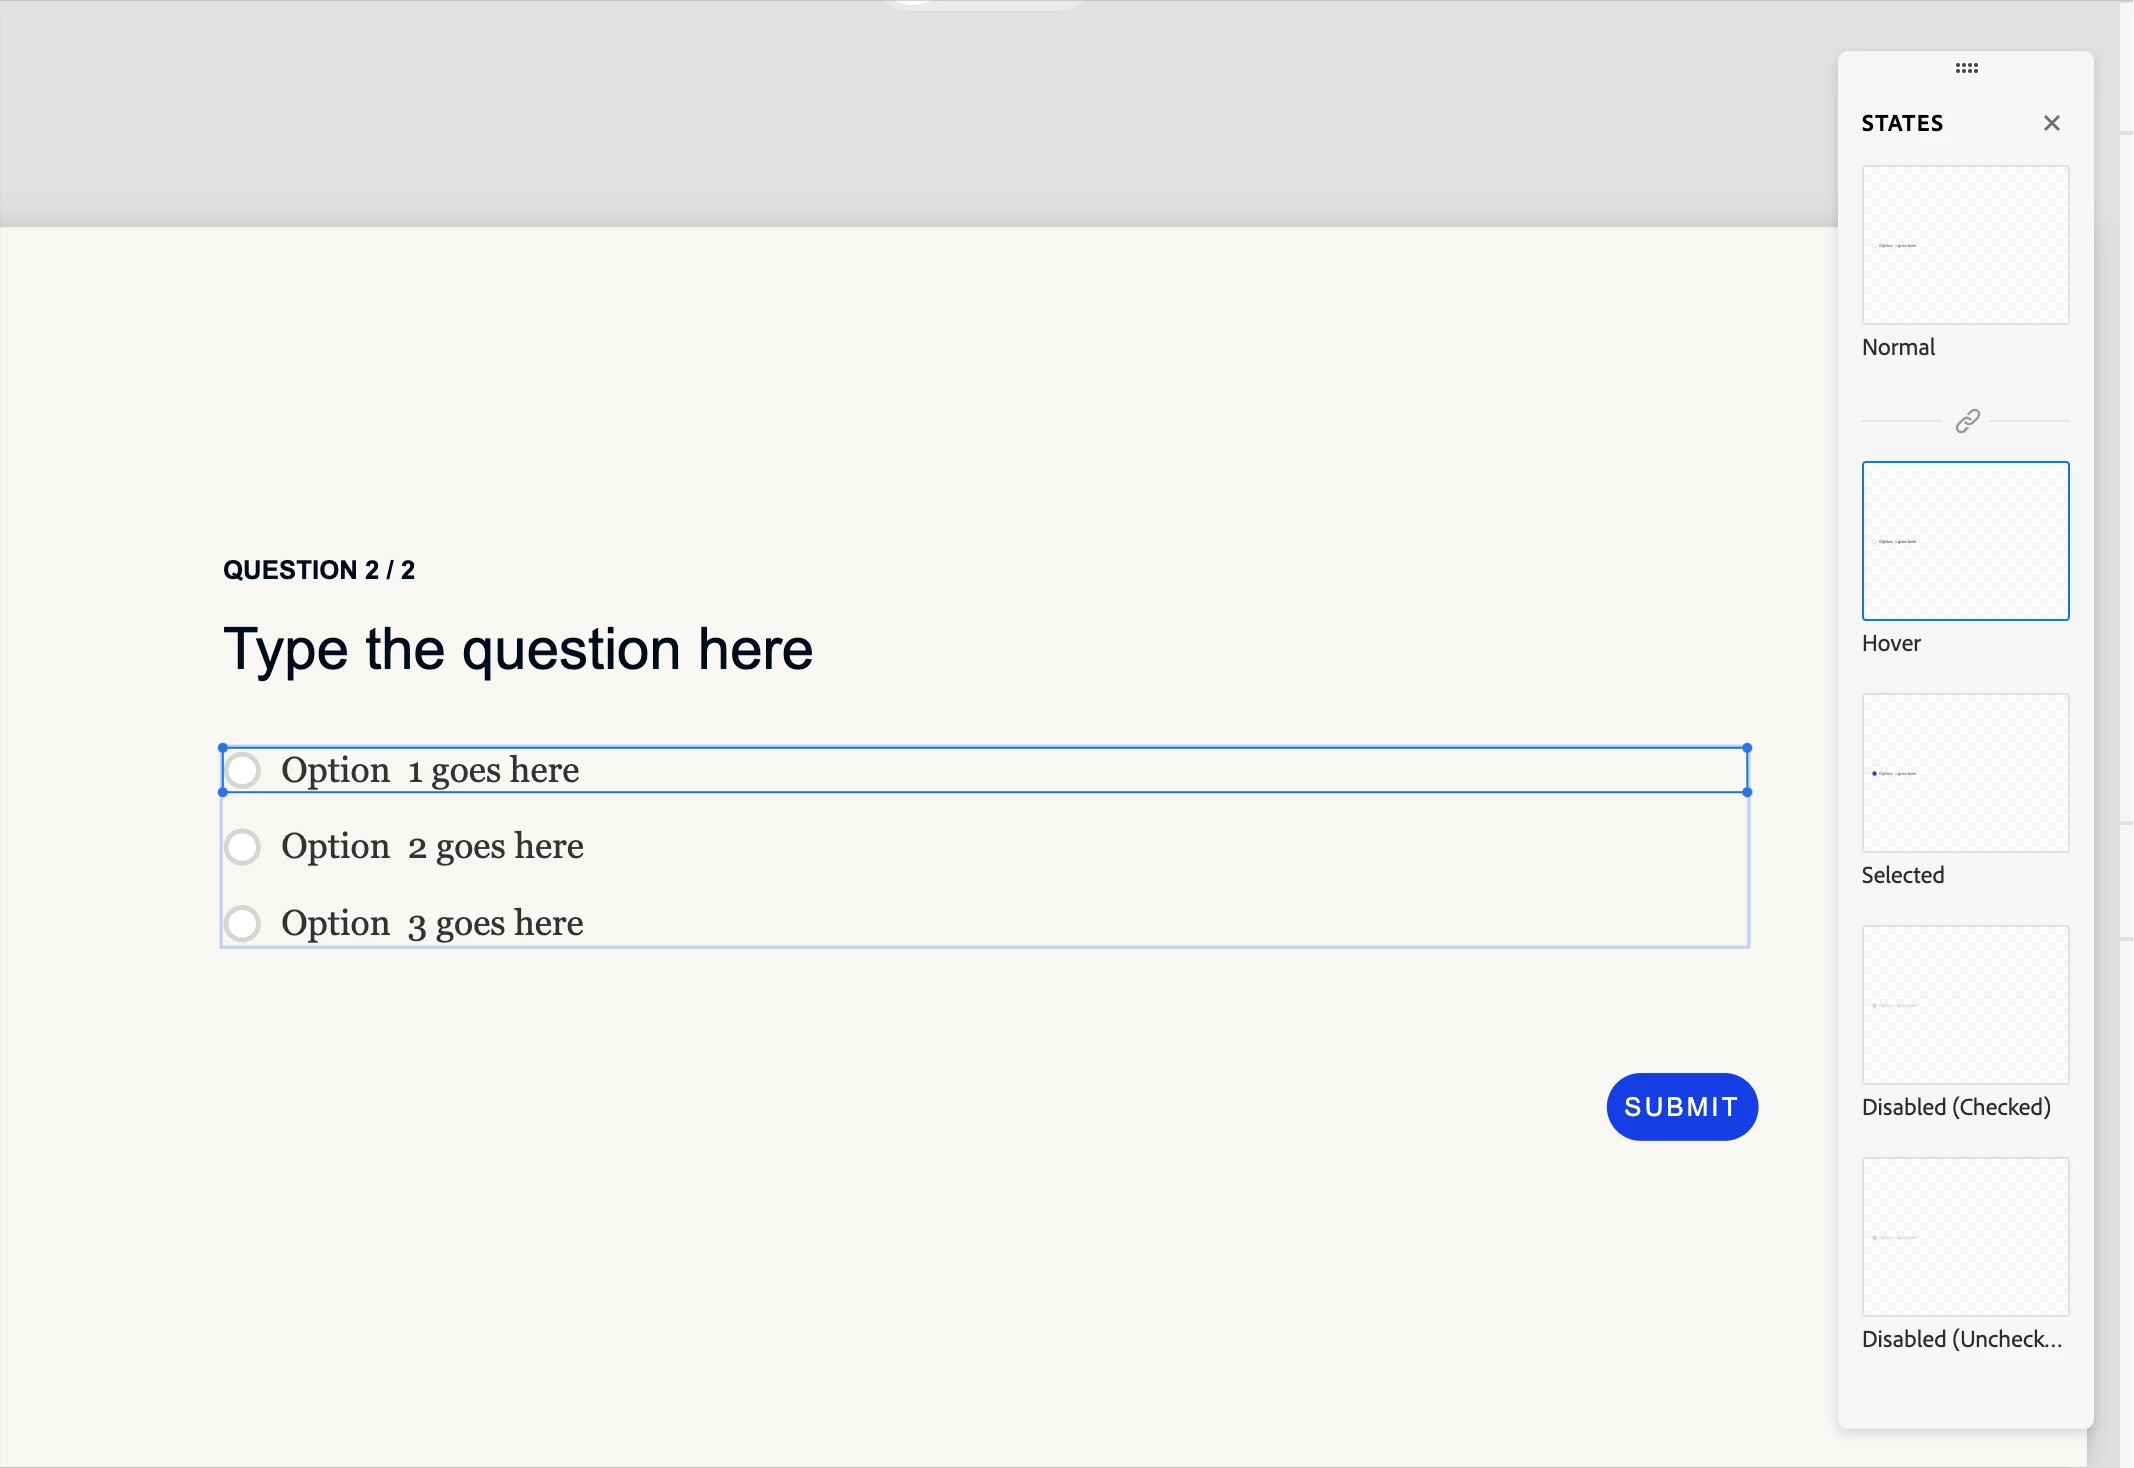Select the Option 2 radio button
Screen dimensions: 2134x1468
pos(243,847)
